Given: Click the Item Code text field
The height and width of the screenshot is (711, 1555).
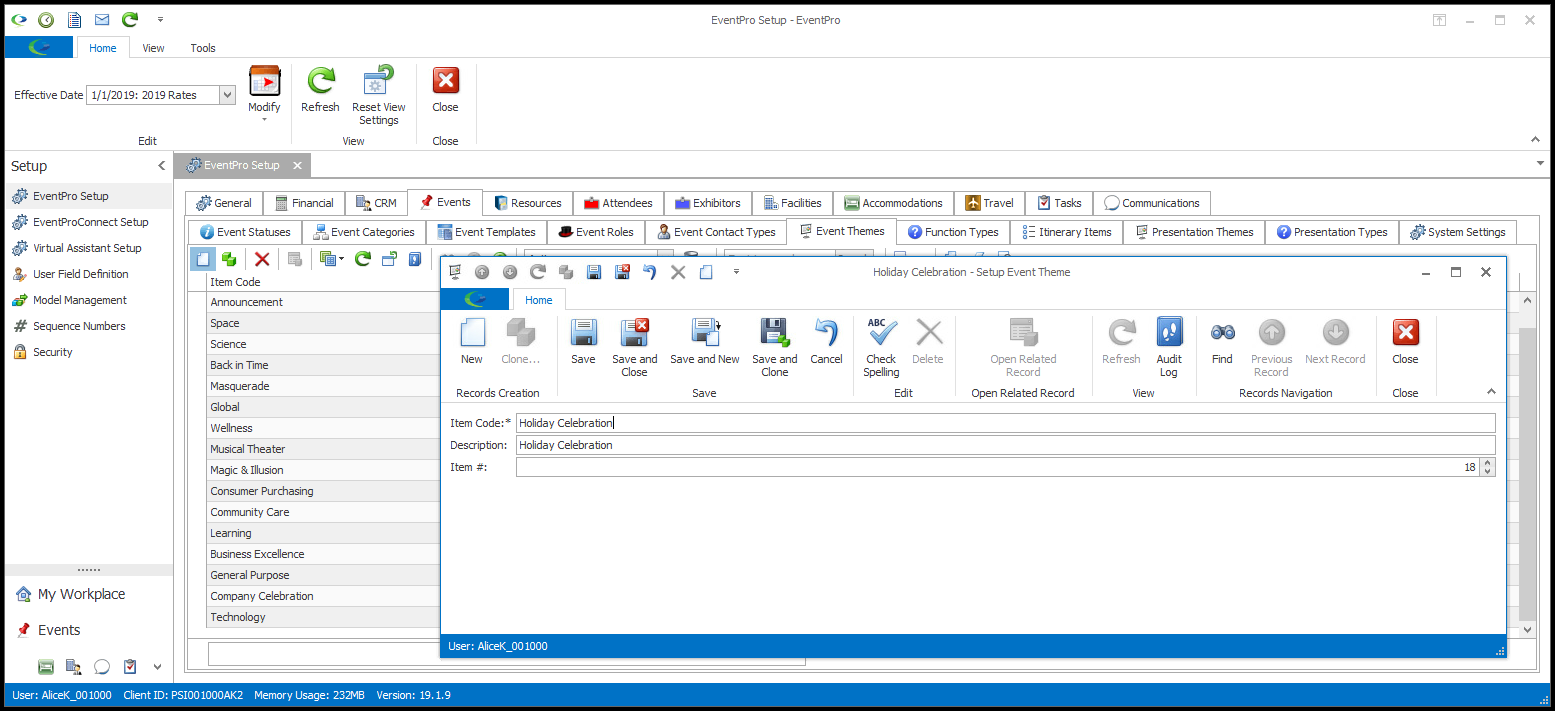Looking at the screenshot, I should click(1005, 423).
